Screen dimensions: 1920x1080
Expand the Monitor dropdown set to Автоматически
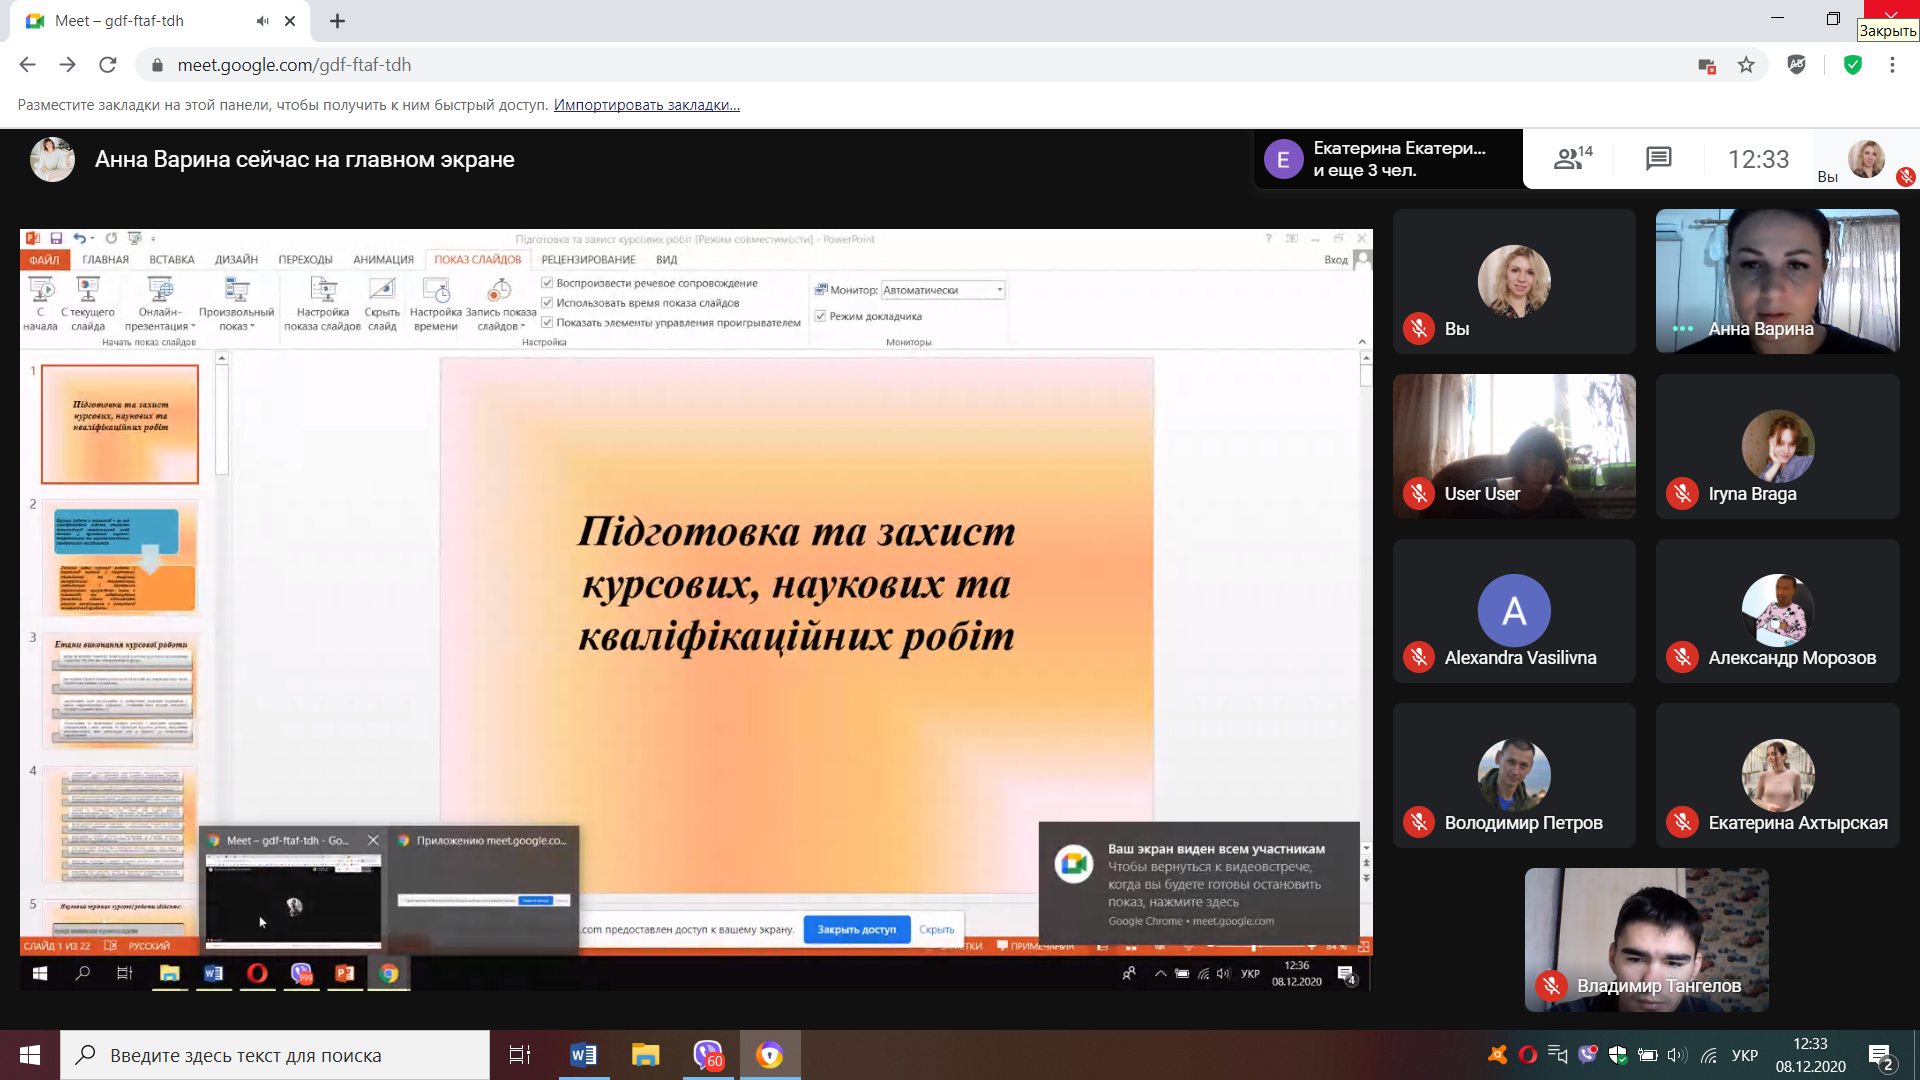click(x=999, y=290)
